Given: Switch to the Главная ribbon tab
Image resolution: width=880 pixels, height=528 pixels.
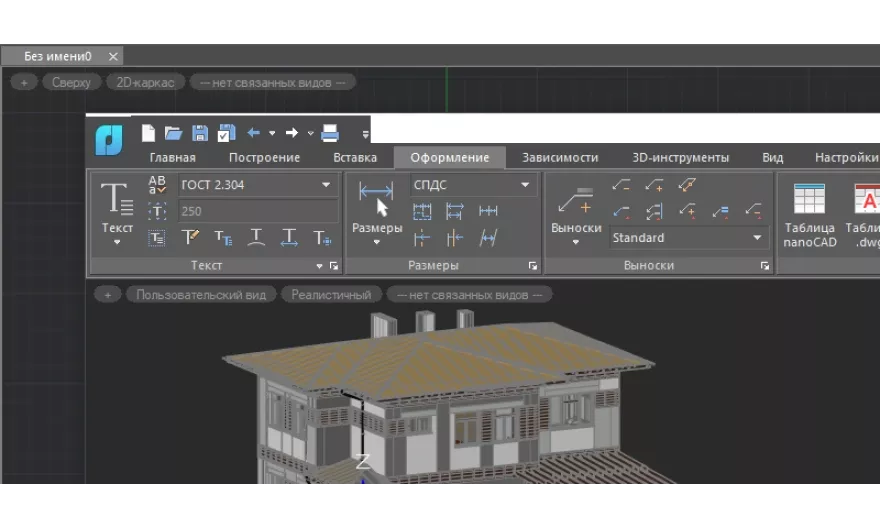Looking at the screenshot, I should [x=172, y=157].
